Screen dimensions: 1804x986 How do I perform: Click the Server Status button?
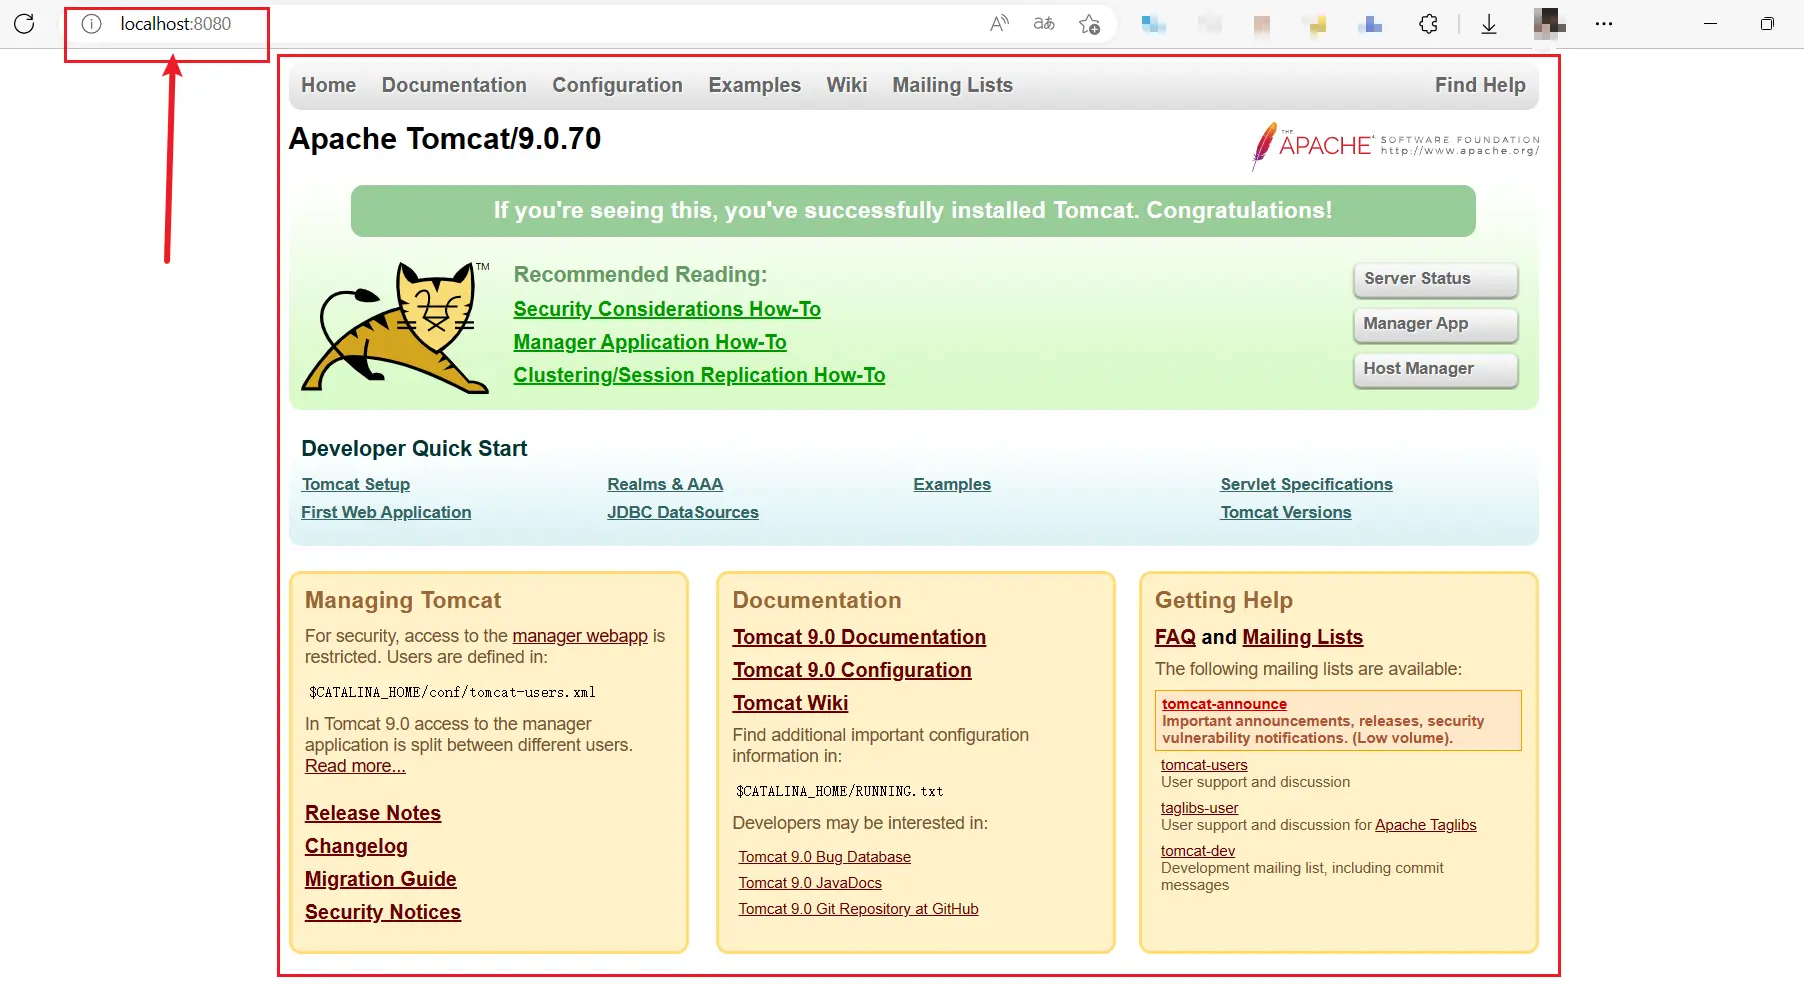[1435, 279]
